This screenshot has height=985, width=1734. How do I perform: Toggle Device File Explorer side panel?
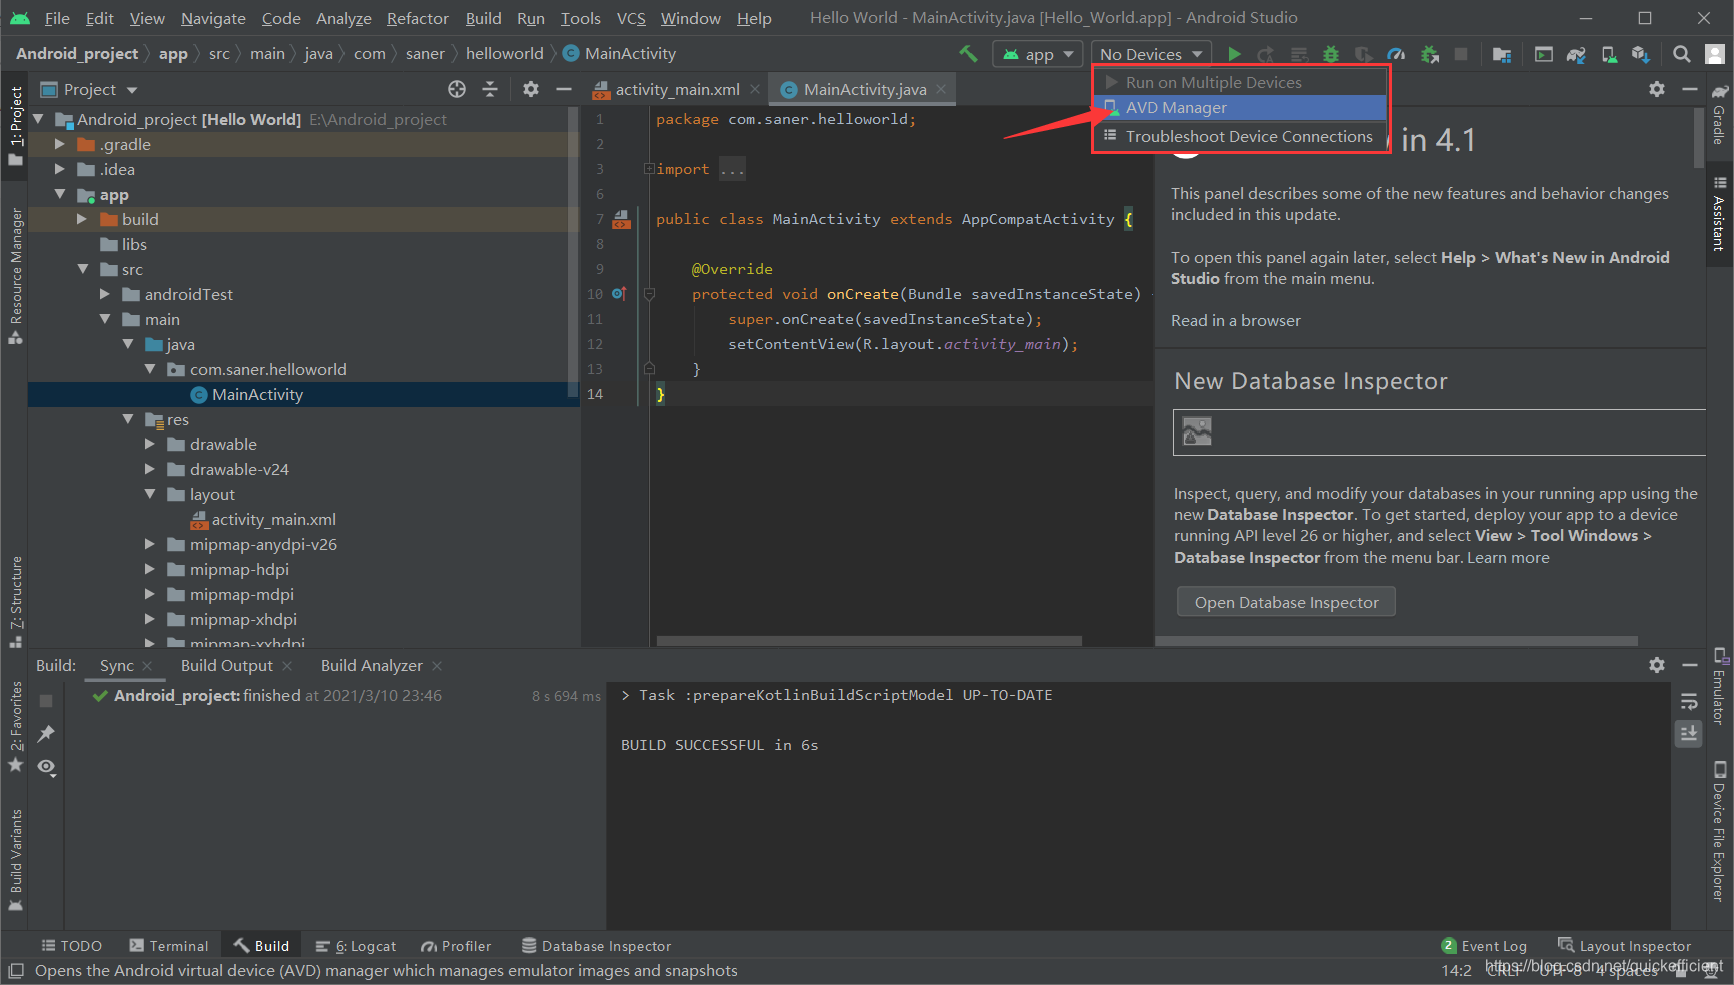(1719, 832)
